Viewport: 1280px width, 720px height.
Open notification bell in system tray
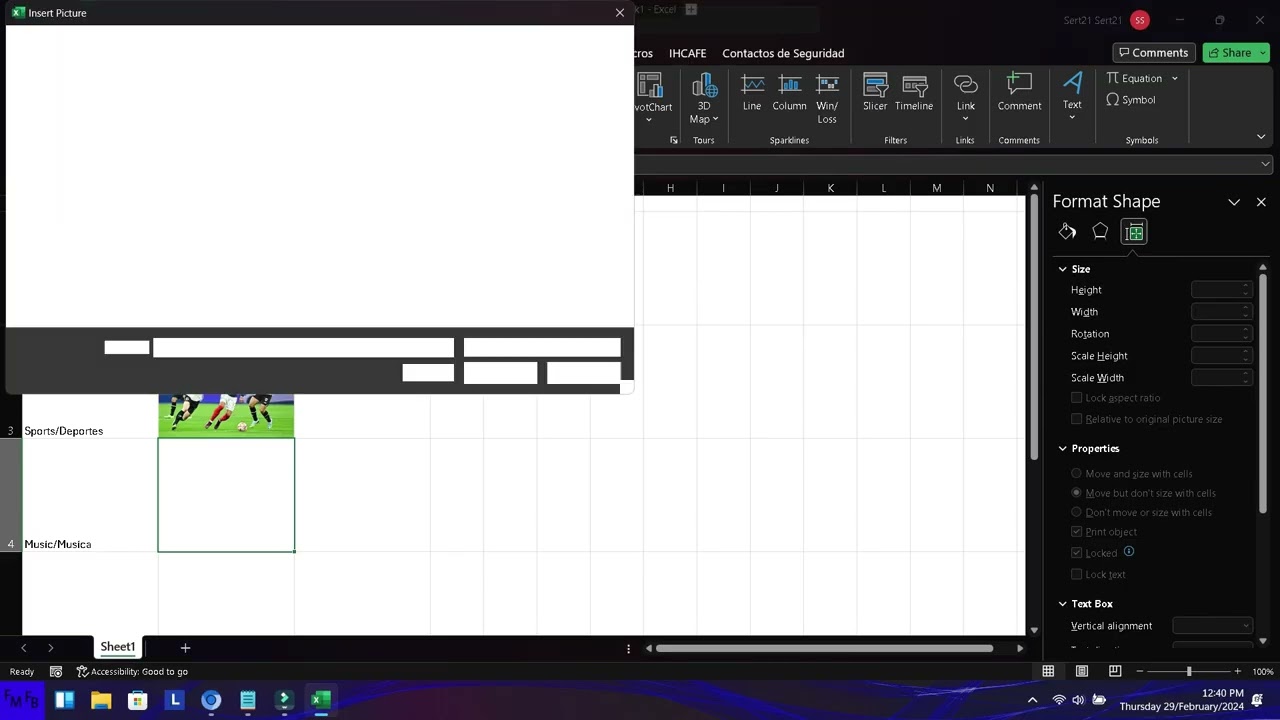click(1257, 700)
